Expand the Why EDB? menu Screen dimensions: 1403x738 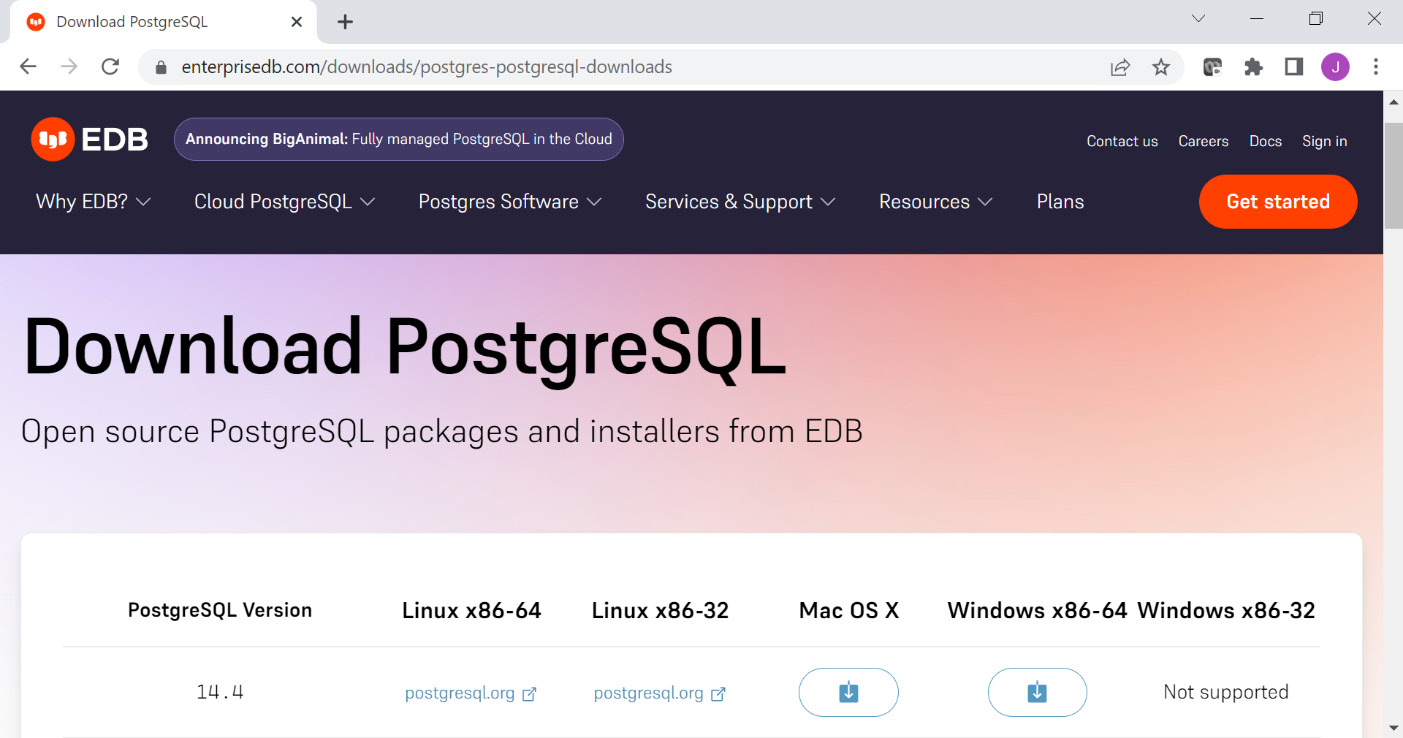94,201
